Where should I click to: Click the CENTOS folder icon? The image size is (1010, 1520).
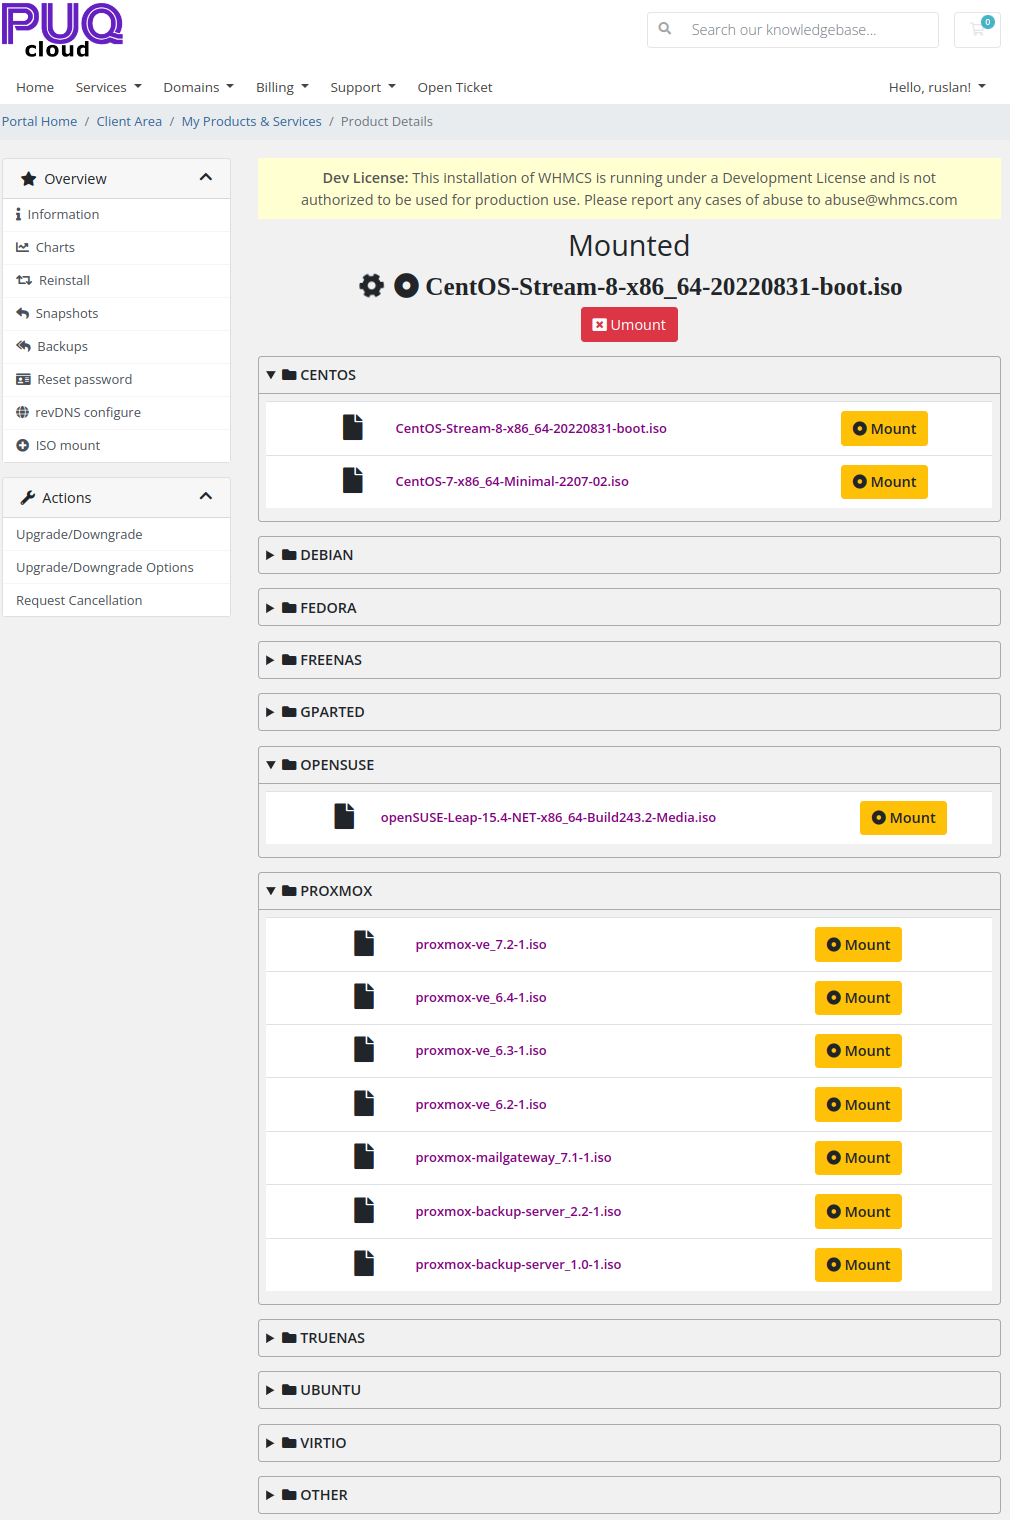pos(289,375)
